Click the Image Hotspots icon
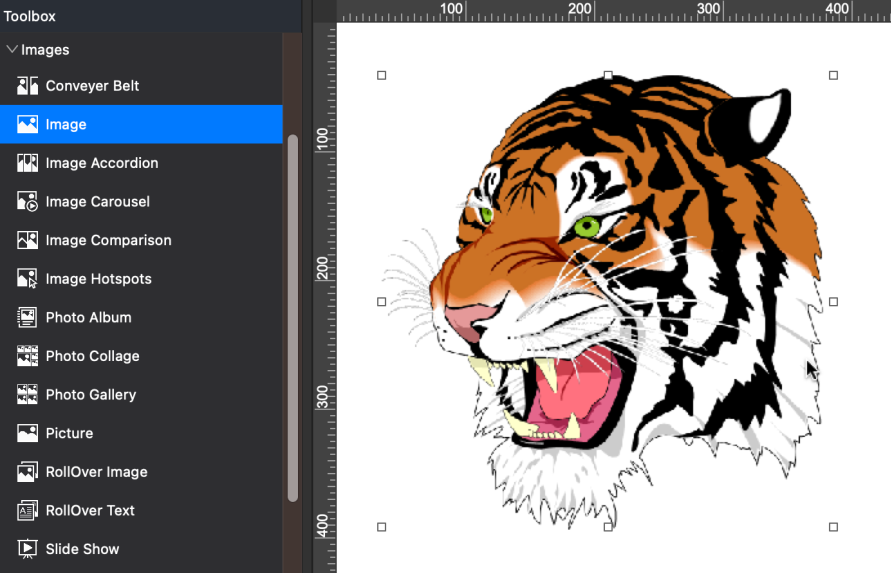This screenshot has height=574, width=892. [x=27, y=279]
